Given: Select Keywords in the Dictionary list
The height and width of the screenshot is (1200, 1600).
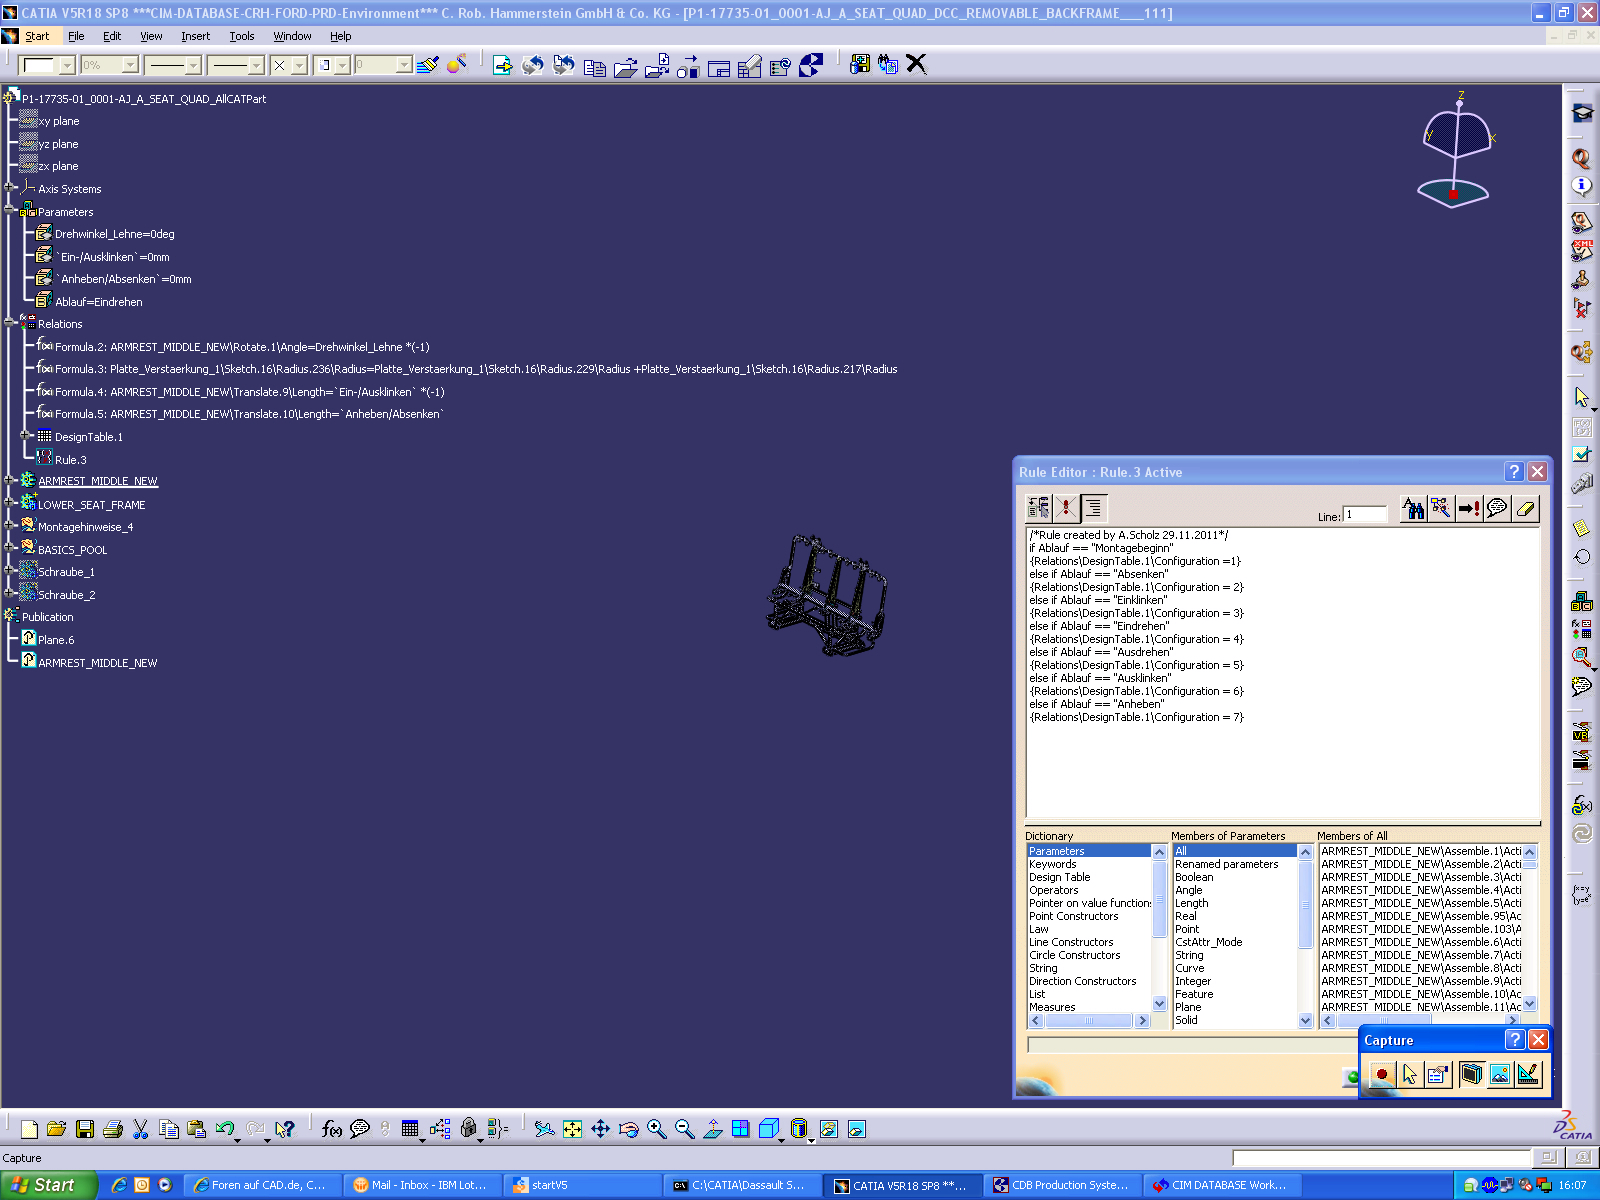Looking at the screenshot, I should point(1053,864).
